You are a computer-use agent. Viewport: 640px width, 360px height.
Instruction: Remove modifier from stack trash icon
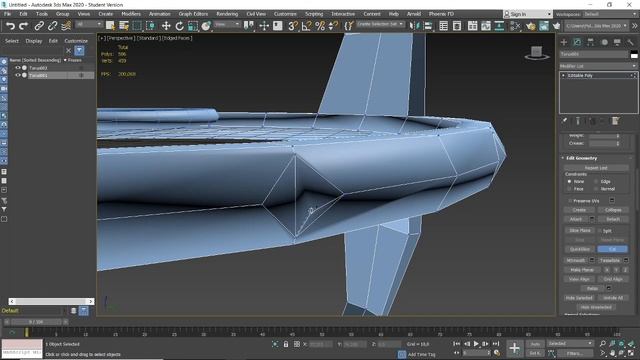[615, 121]
